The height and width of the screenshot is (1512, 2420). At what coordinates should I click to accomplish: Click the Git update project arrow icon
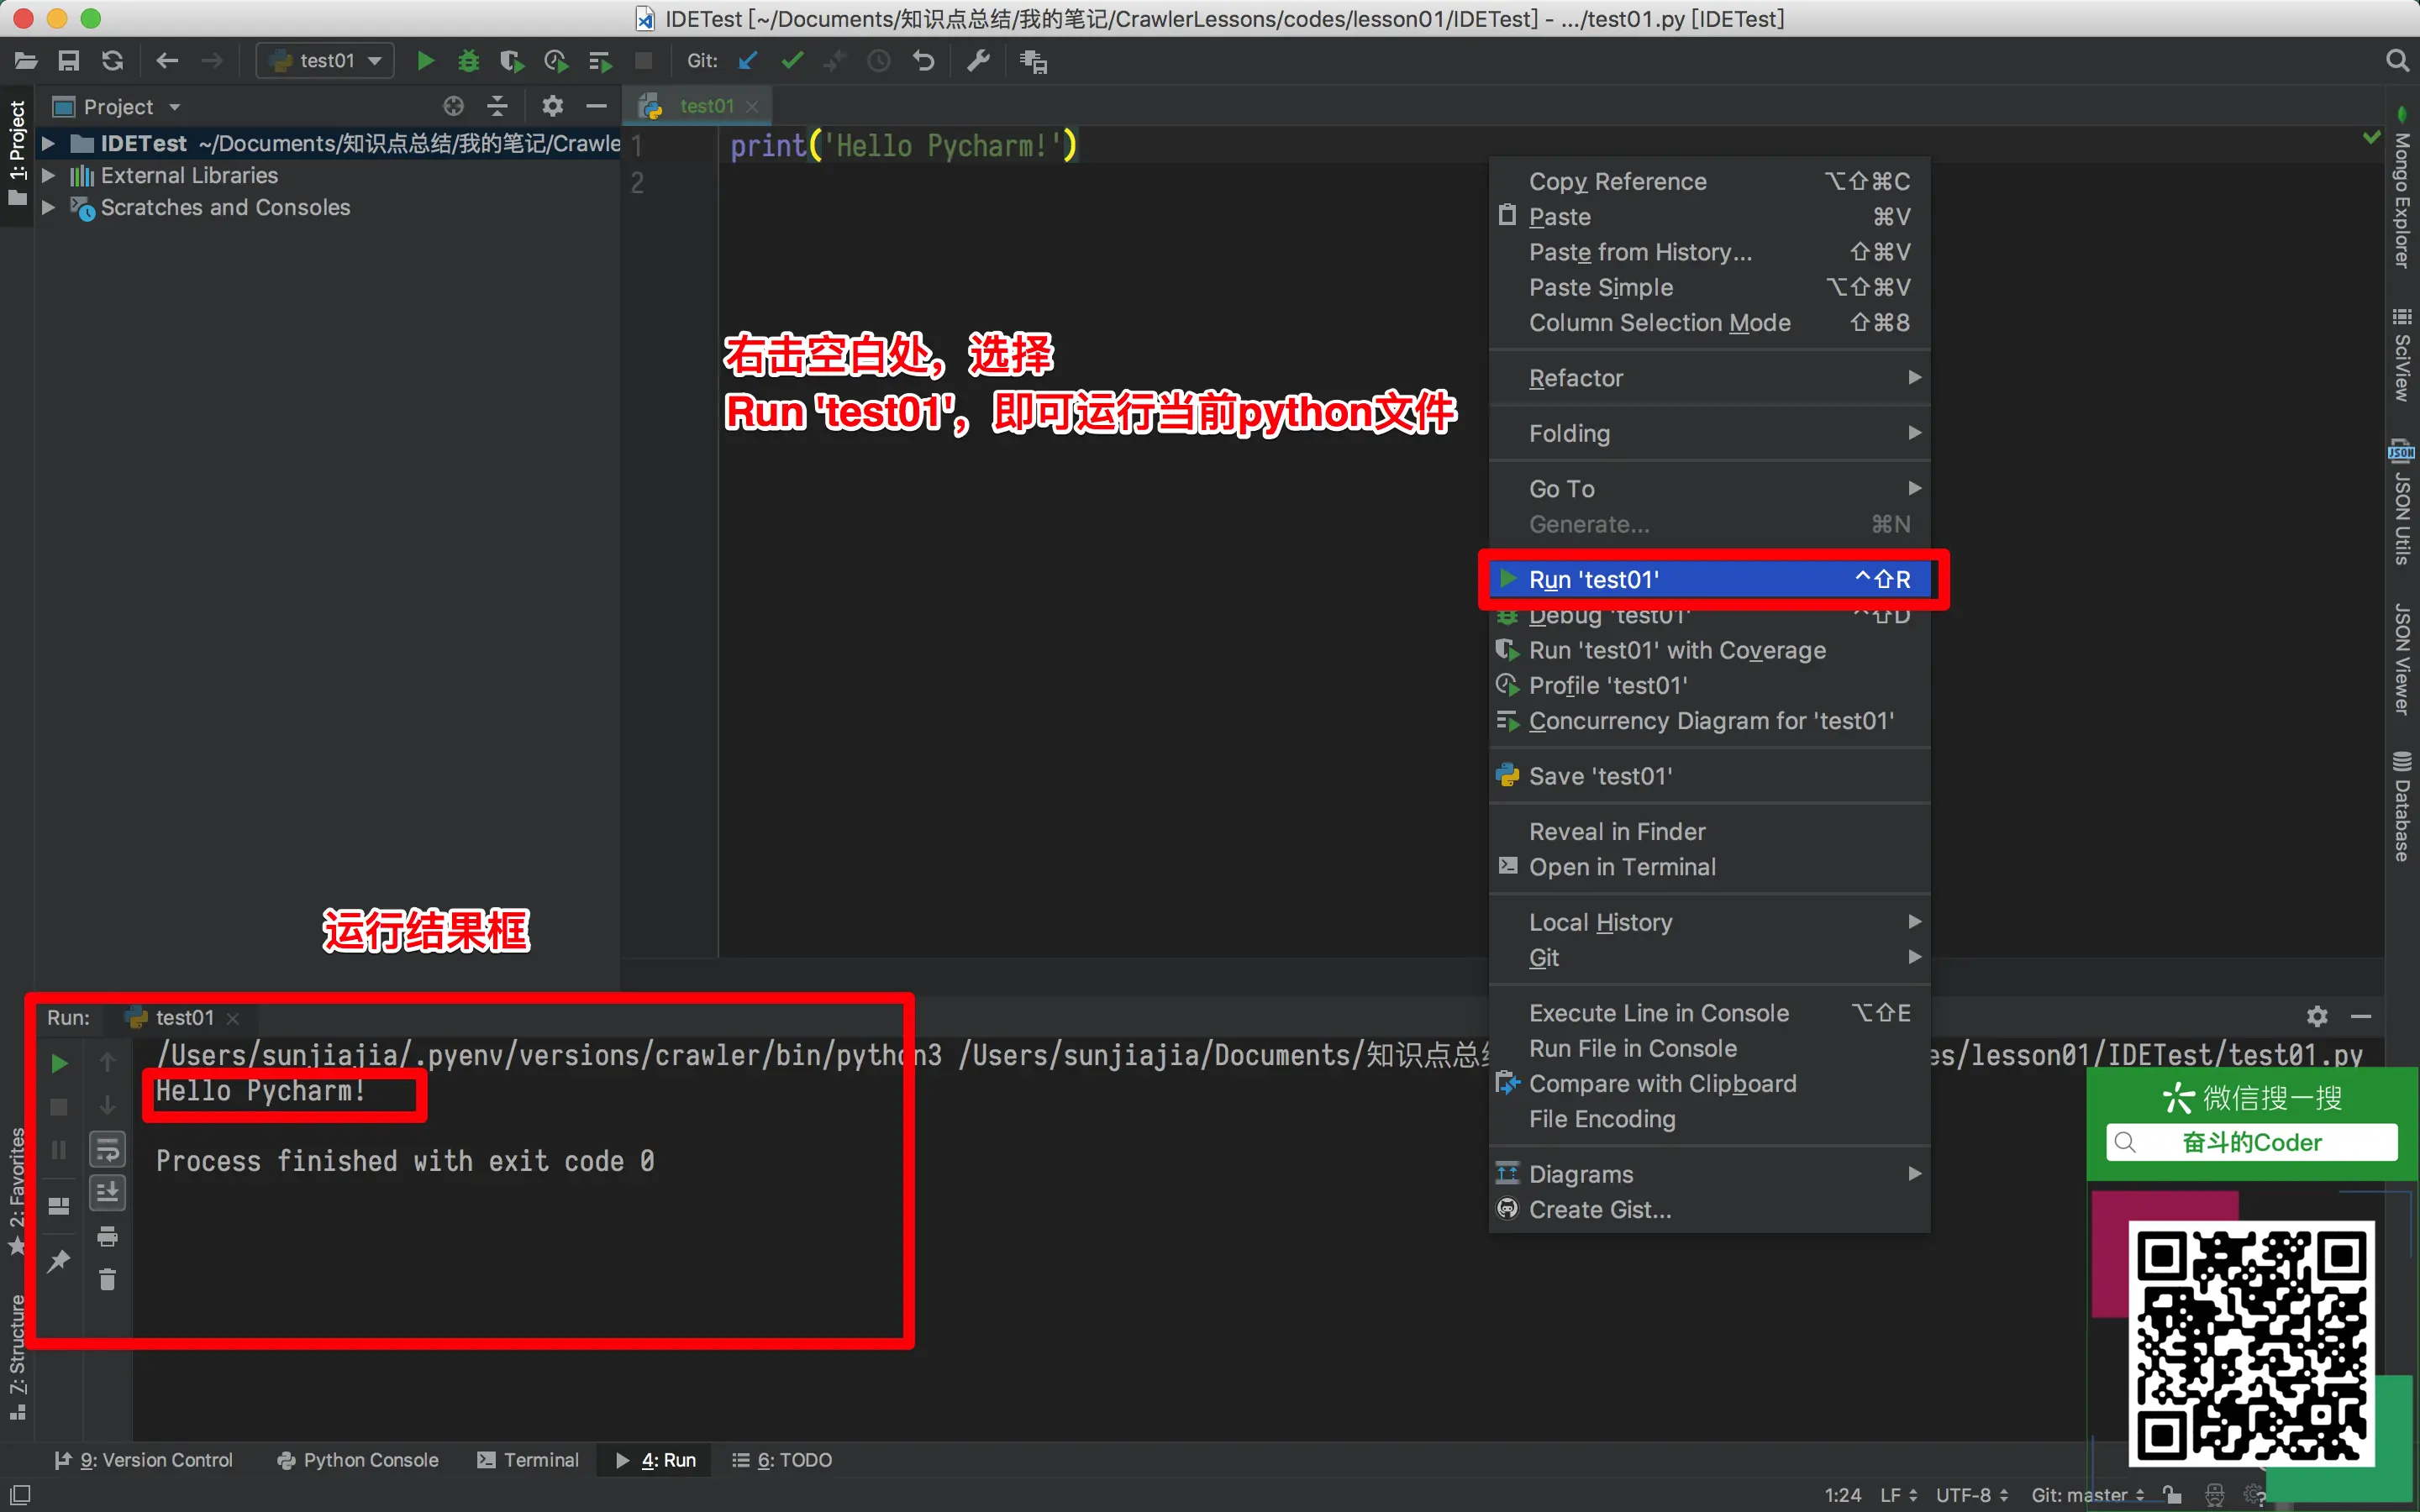click(747, 61)
